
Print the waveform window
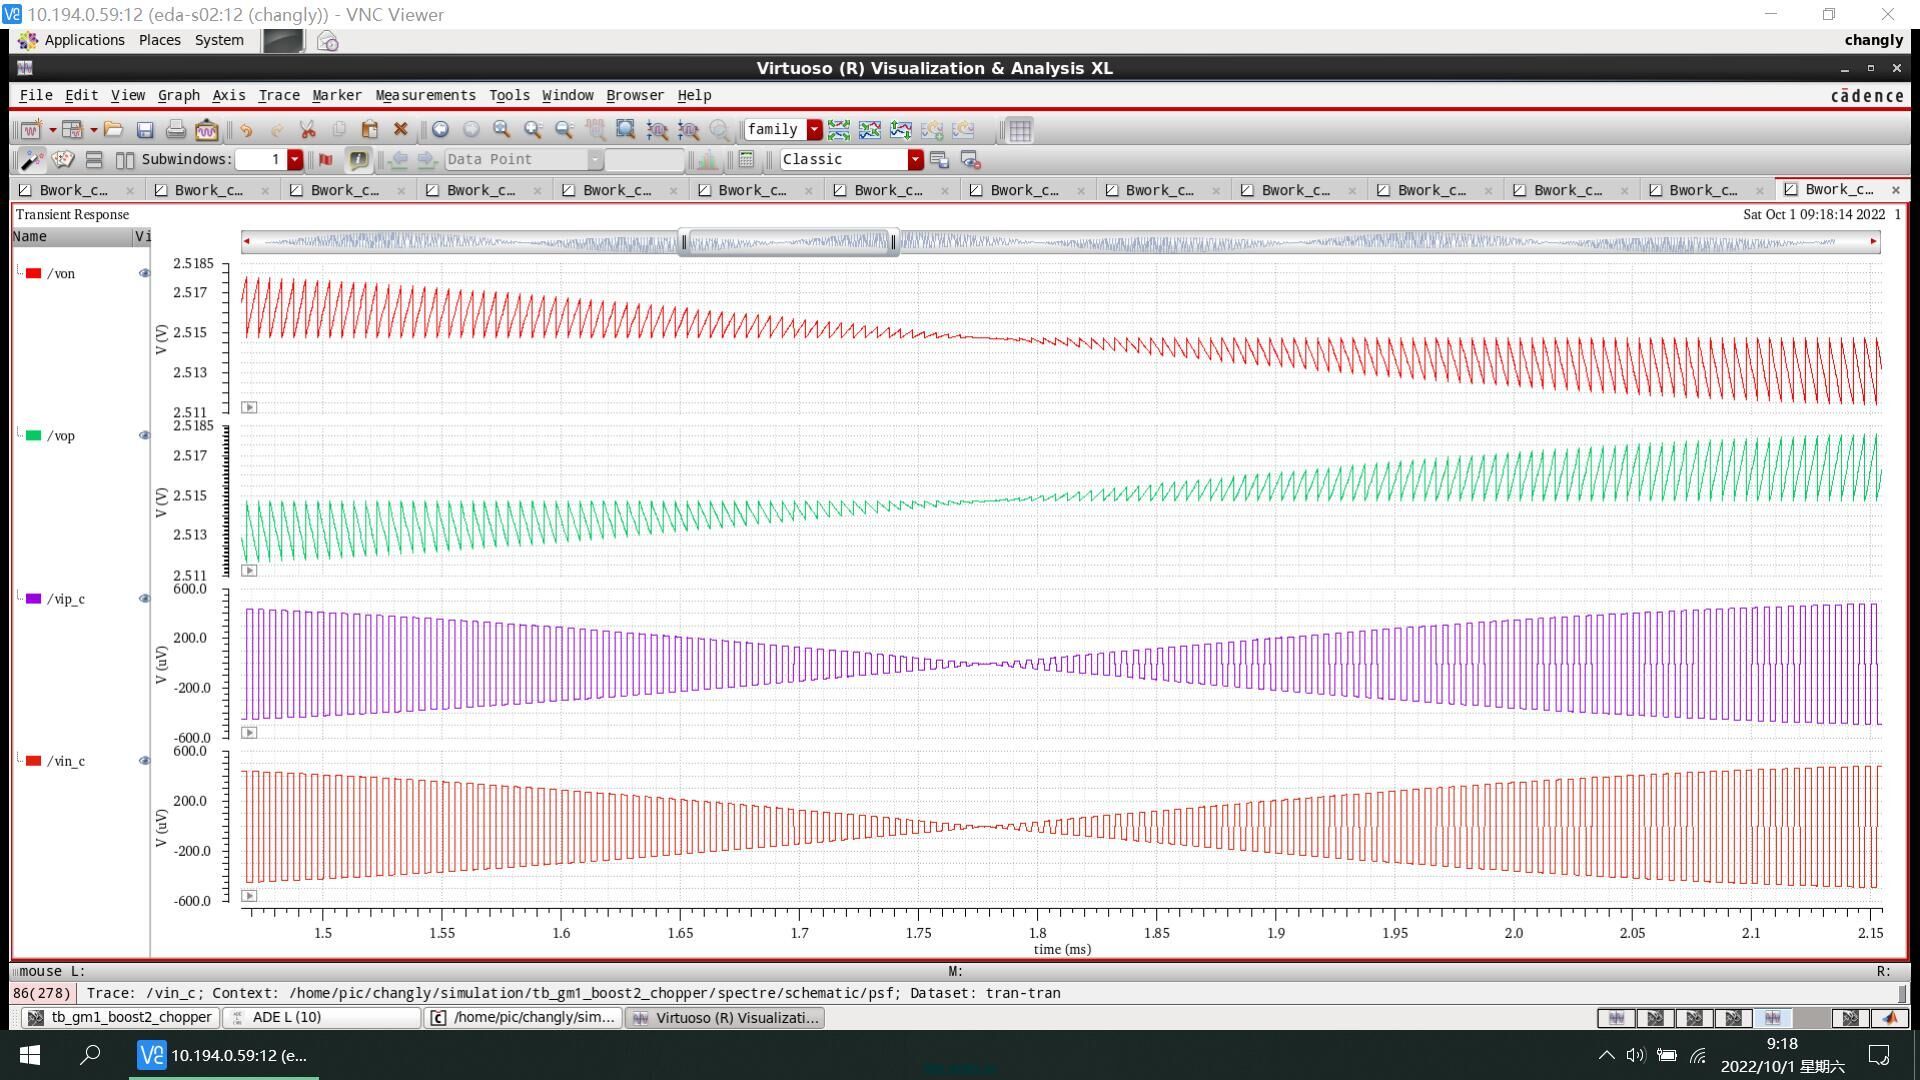[176, 130]
